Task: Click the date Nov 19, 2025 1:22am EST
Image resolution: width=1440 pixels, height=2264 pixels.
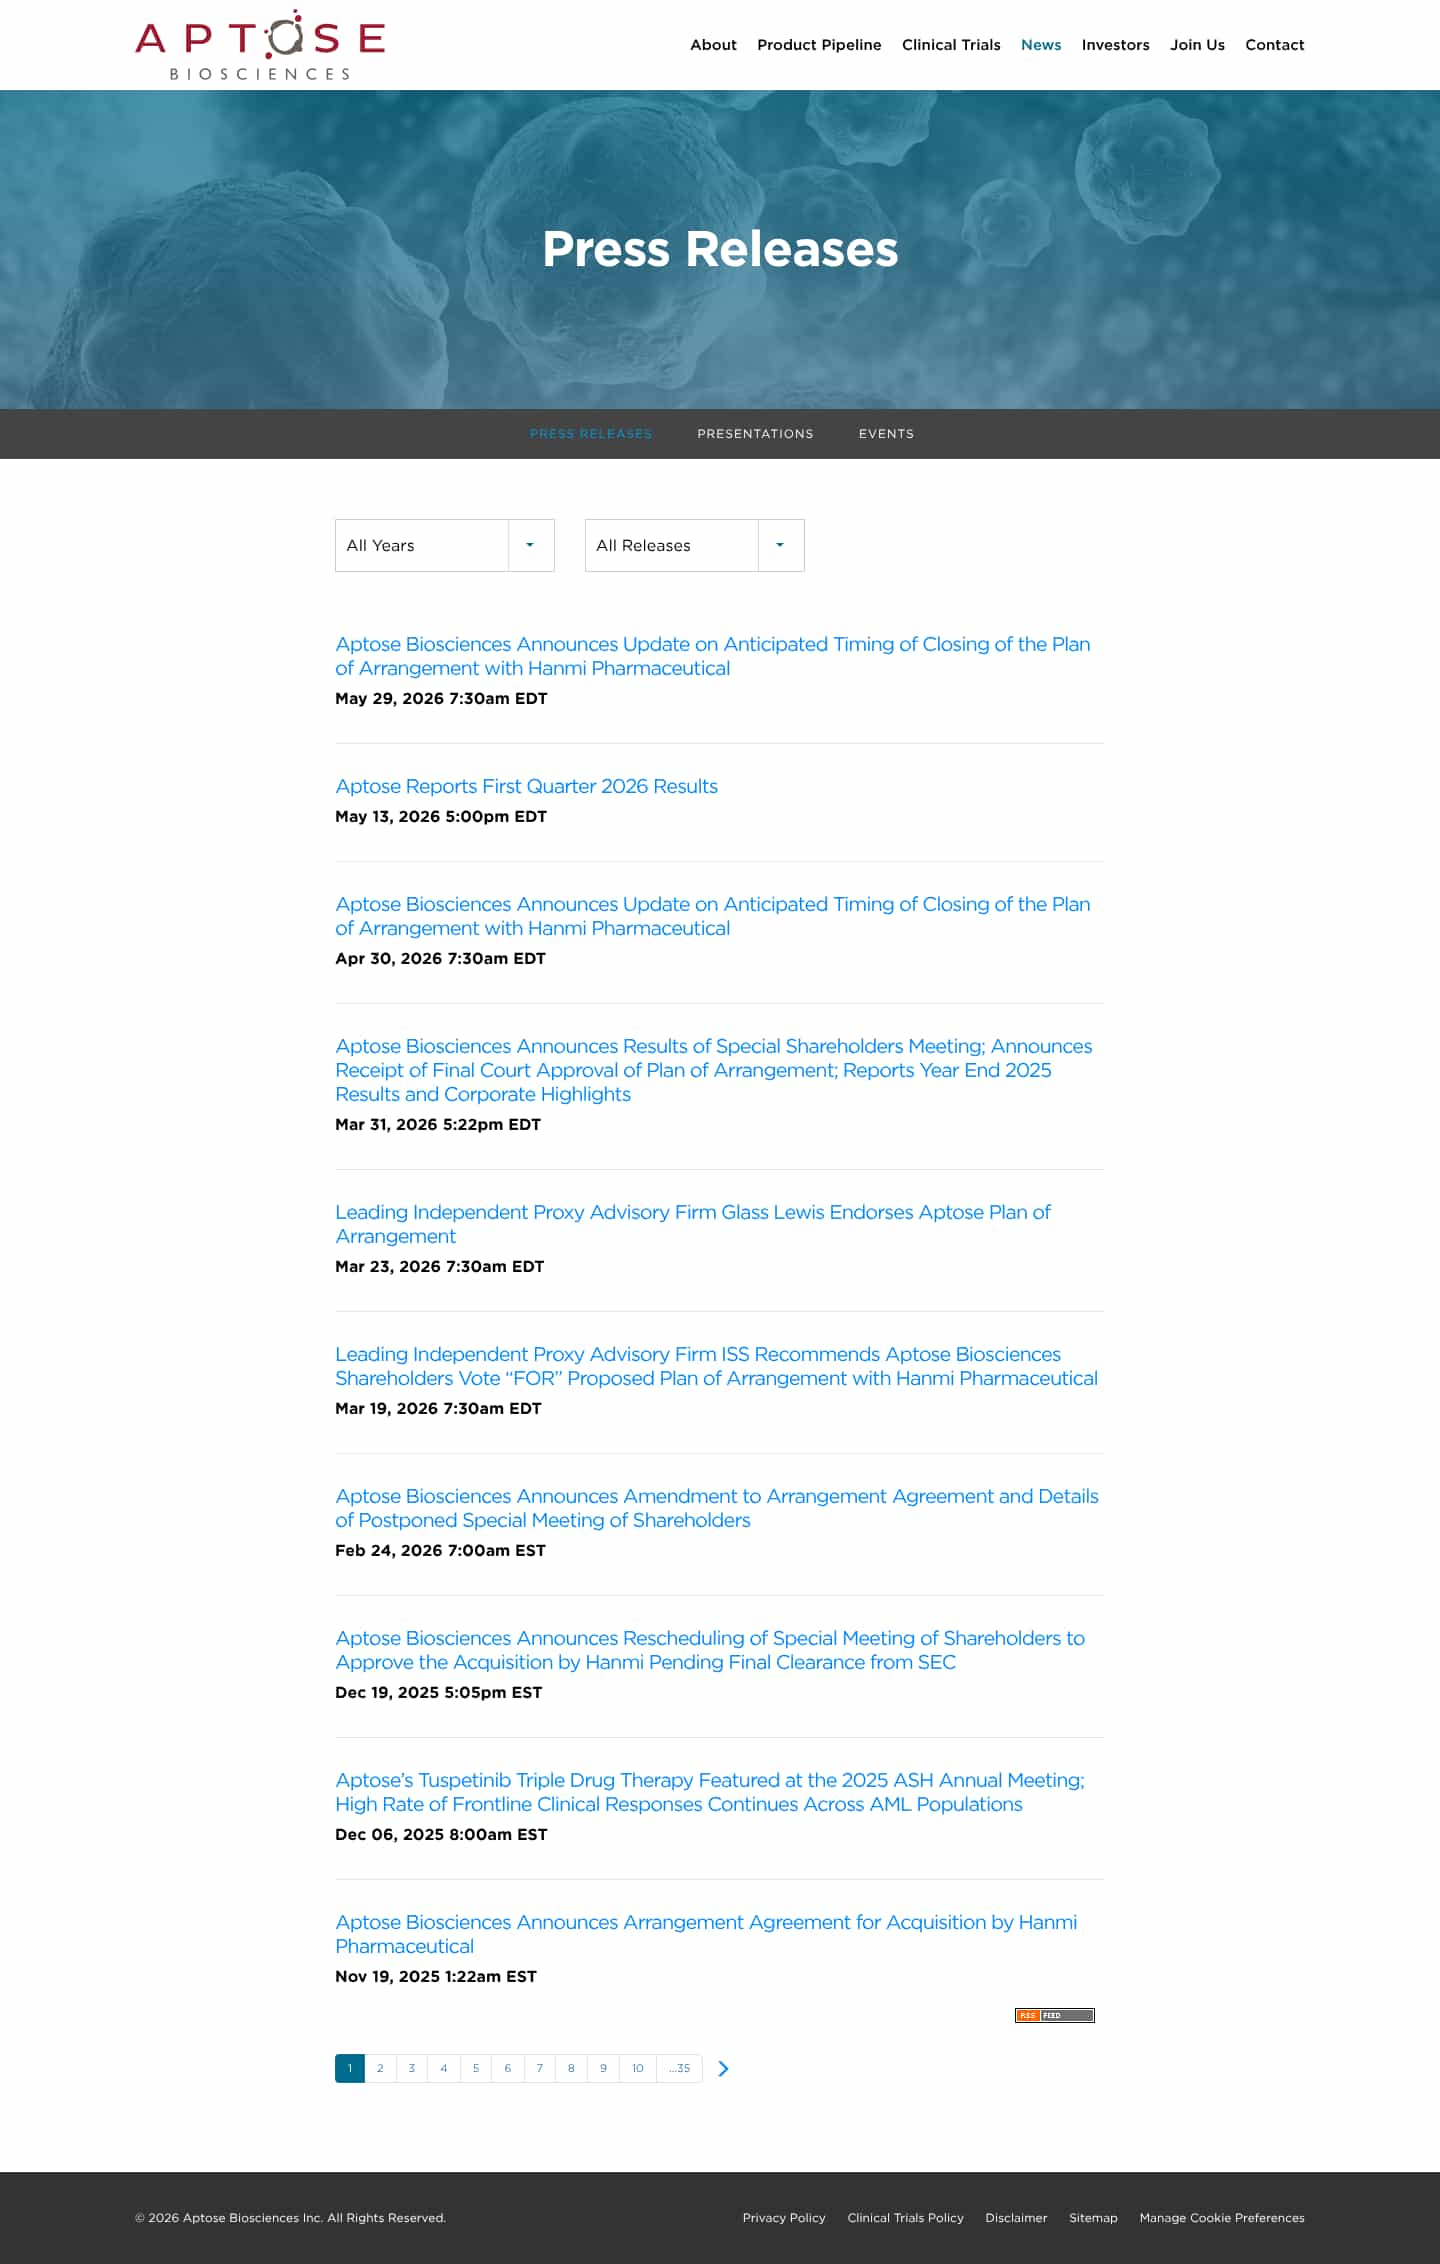Action: pos(436,1976)
